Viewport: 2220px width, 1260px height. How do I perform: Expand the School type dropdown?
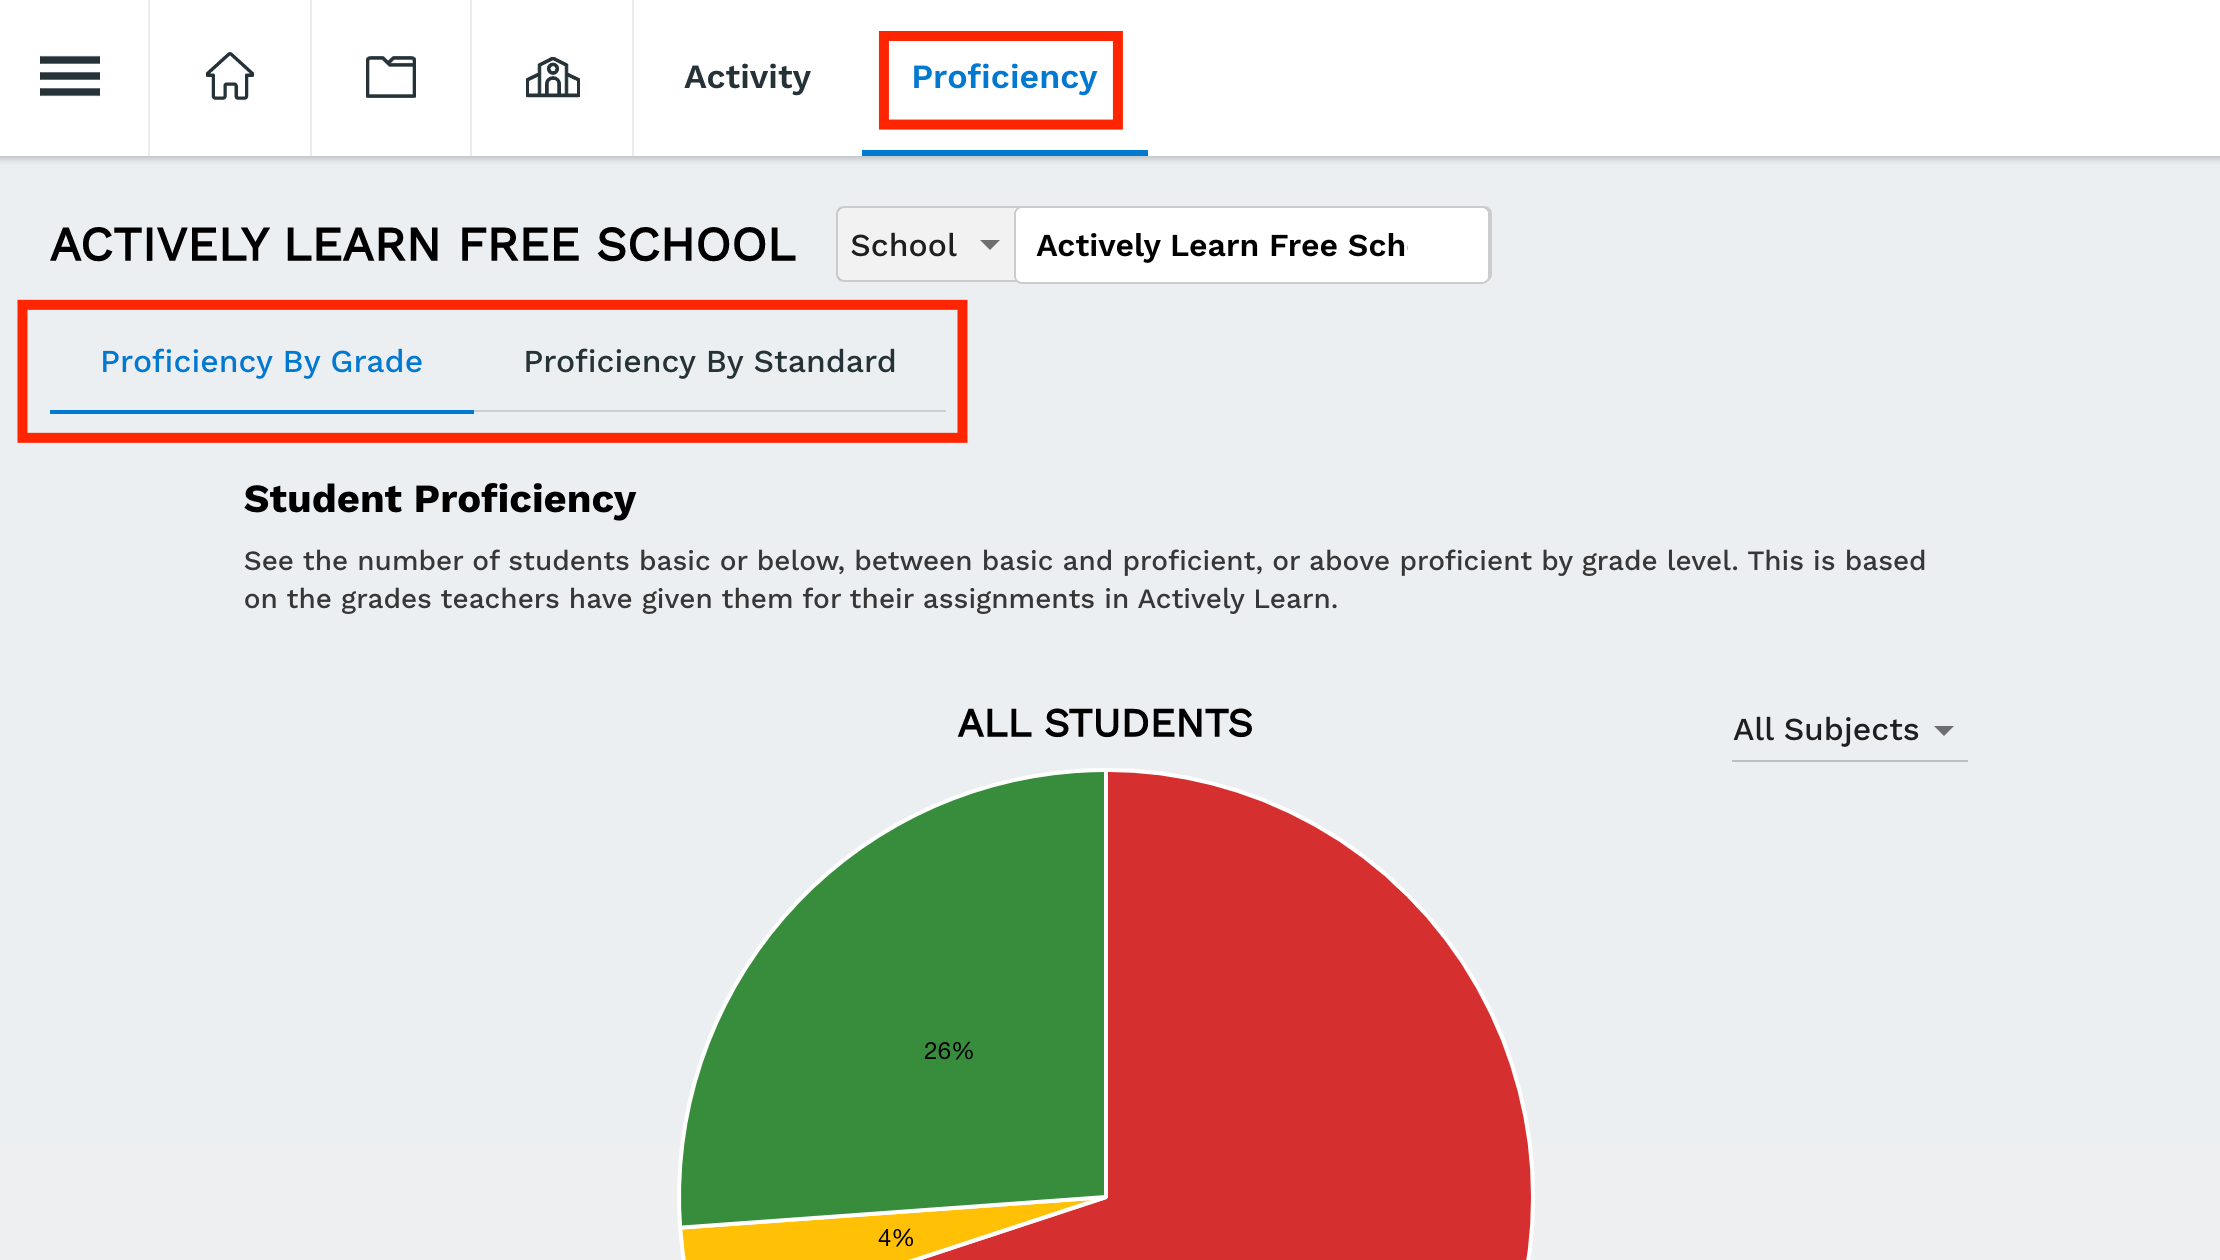926,245
